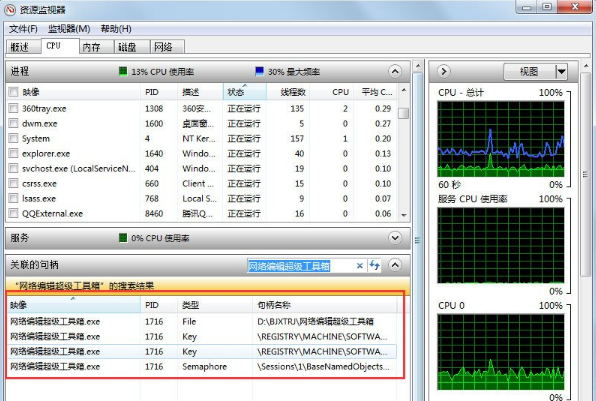The height and width of the screenshot is (401, 596).
Task: Sort processes by 平均 C... column header
Action: coord(376,92)
